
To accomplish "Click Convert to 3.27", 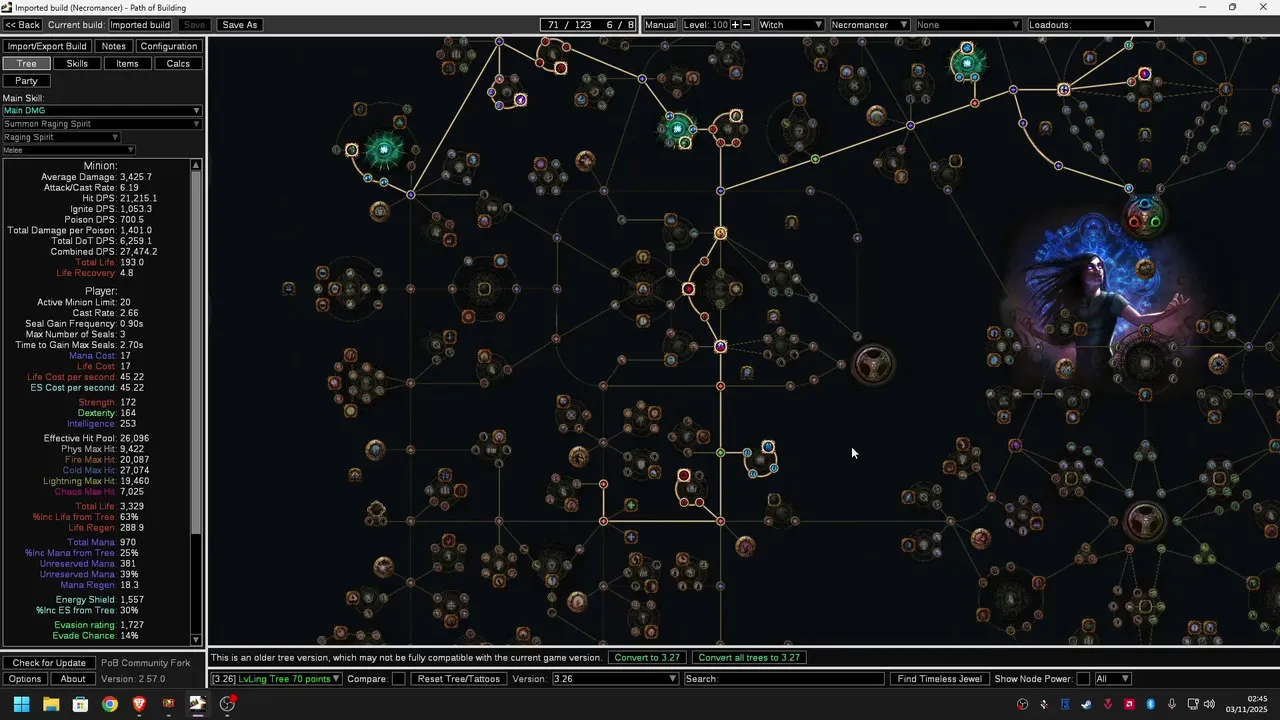I will (647, 657).
